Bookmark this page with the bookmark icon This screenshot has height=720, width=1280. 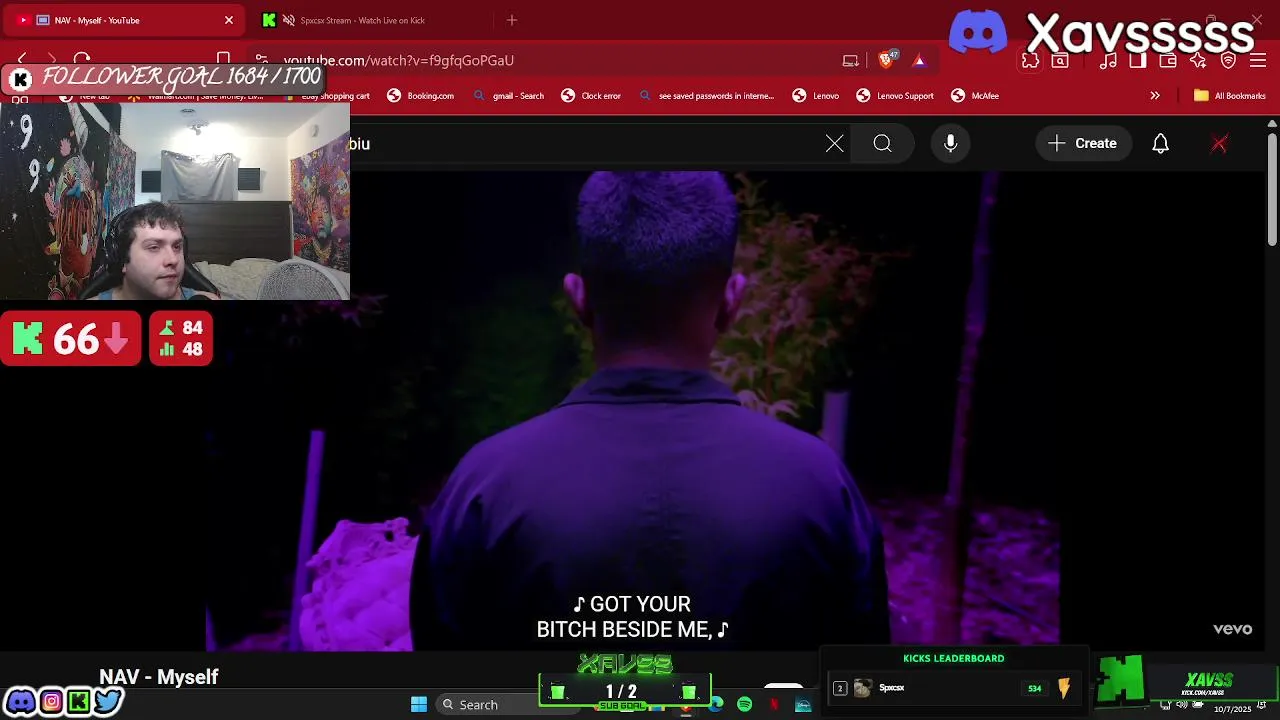click(224, 60)
